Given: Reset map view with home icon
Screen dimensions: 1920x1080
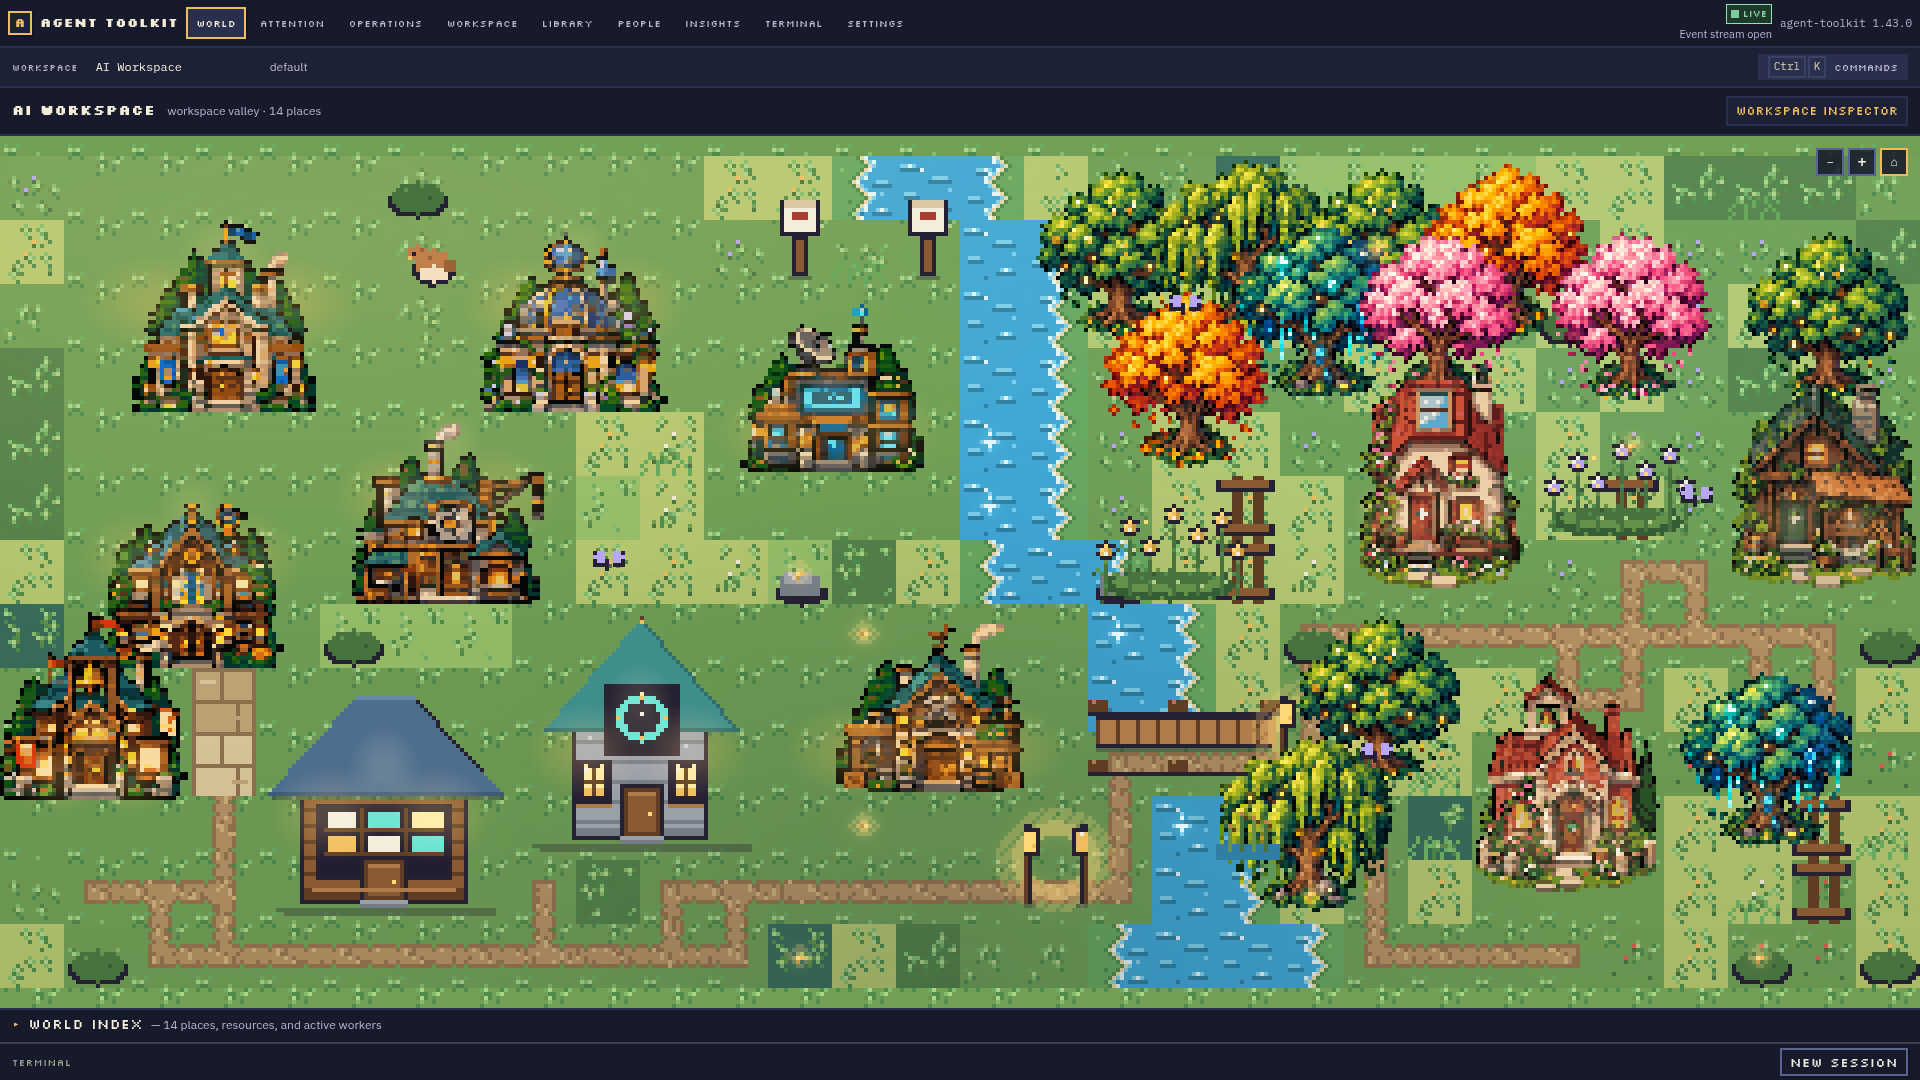Looking at the screenshot, I should (1893, 162).
